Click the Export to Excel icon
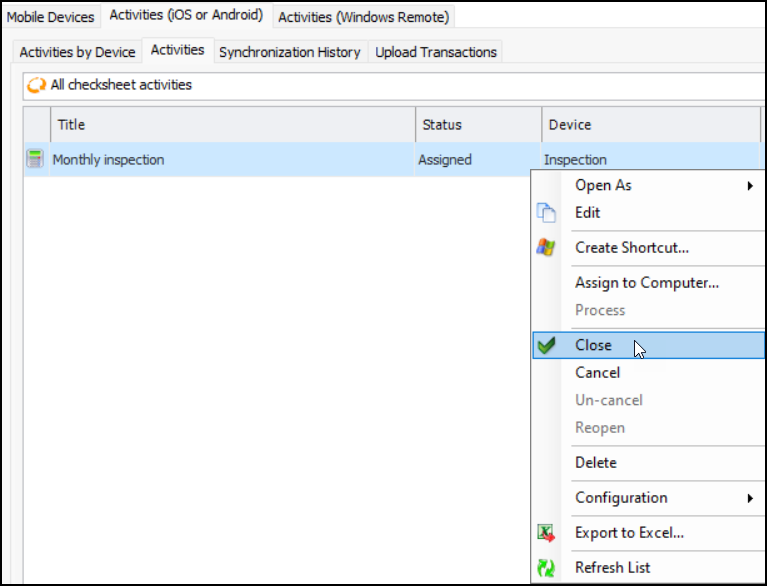 point(546,533)
